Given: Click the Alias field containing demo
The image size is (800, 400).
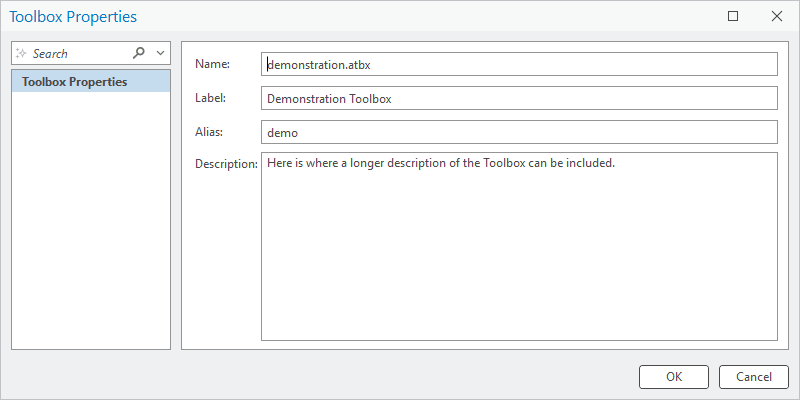Looking at the screenshot, I should click(x=519, y=132).
